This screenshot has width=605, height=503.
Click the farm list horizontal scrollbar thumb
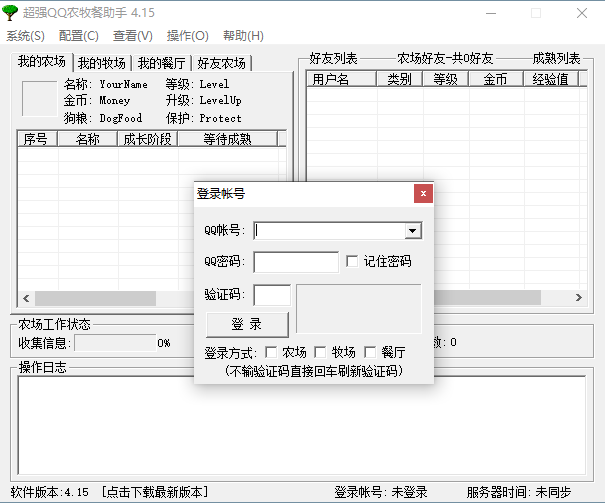click(95, 298)
